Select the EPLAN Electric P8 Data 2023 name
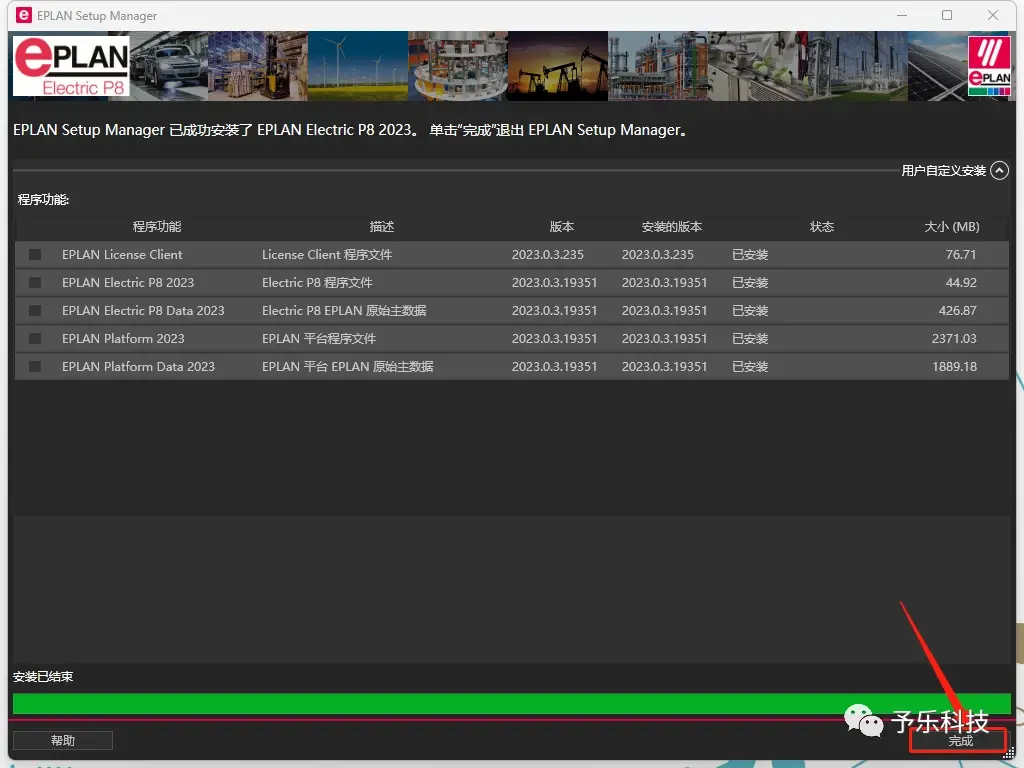 pyautogui.click(x=143, y=311)
